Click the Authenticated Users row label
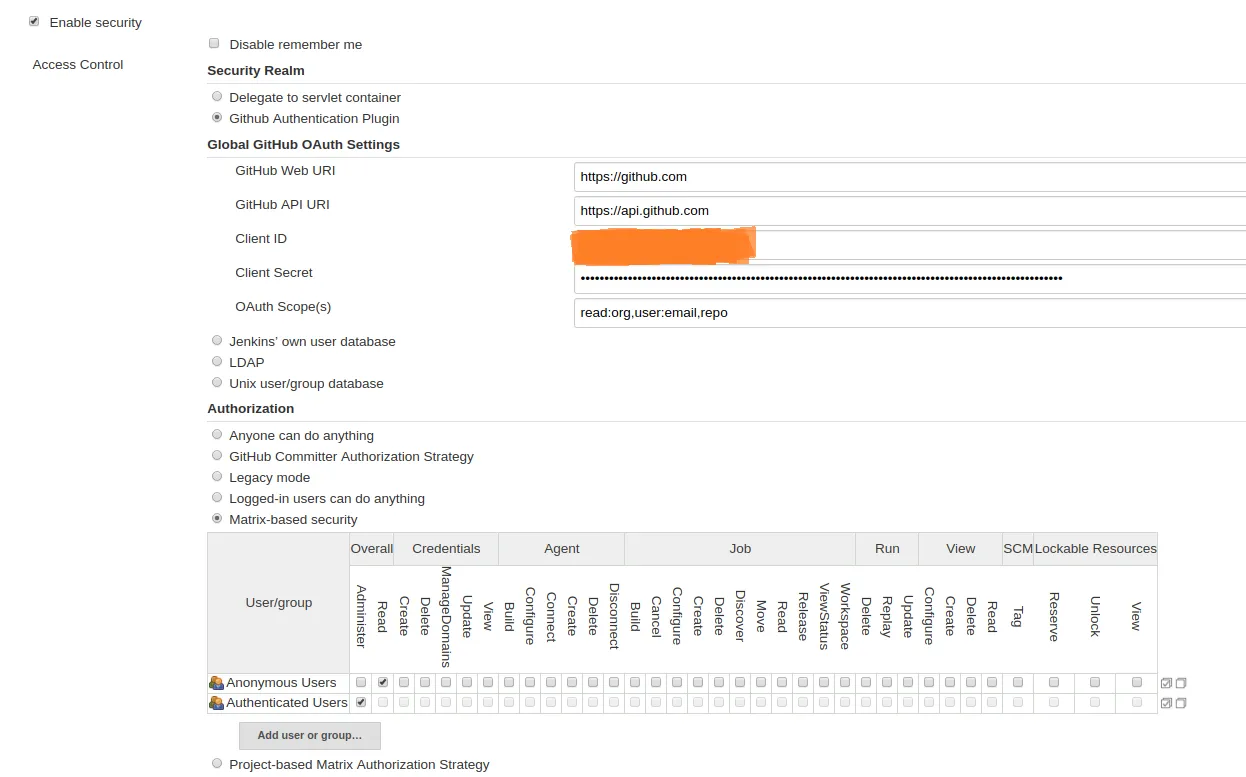This screenshot has height=777, width=1246. [x=287, y=702]
